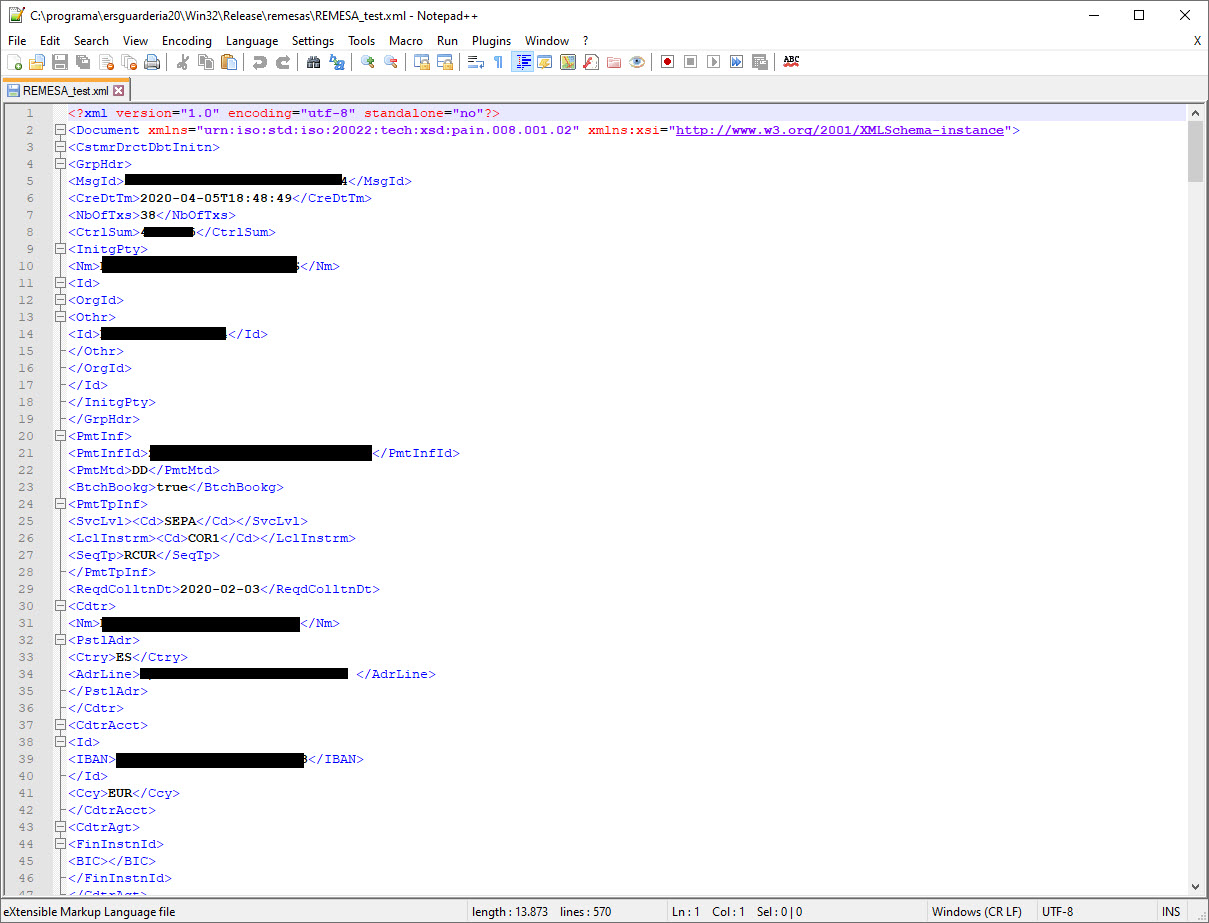Collapse the OrgId block on line 12
Image resolution: width=1209 pixels, height=923 pixels.
[60, 300]
